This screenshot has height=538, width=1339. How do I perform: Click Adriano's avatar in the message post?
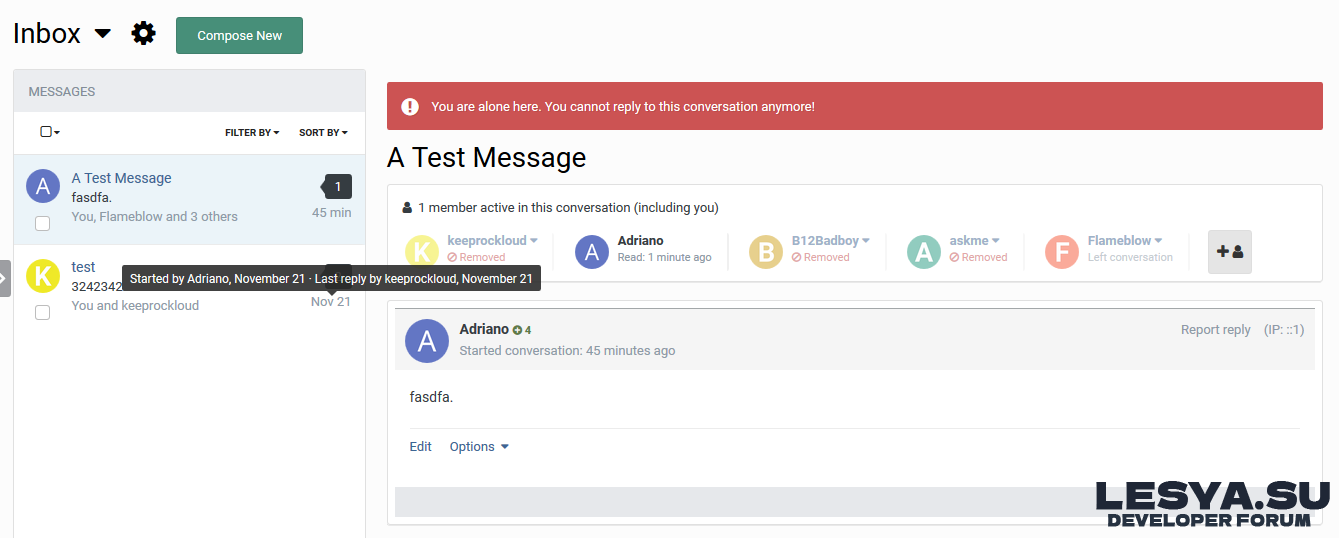click(427, 341)
